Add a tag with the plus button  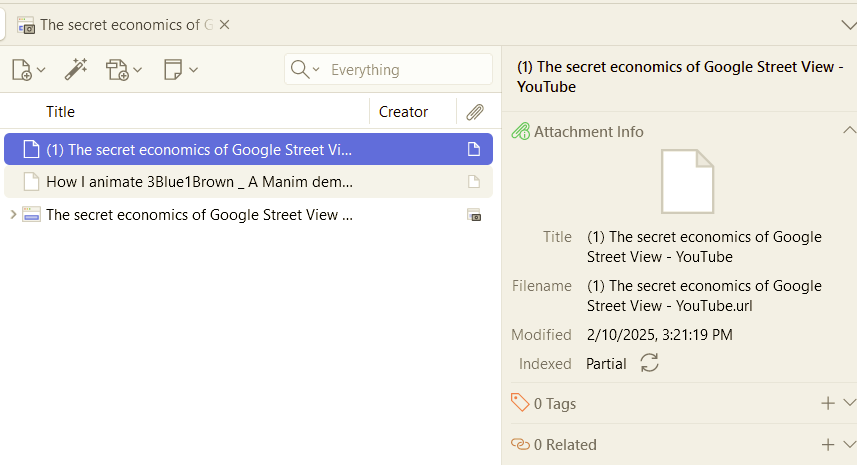coord(827,403)
